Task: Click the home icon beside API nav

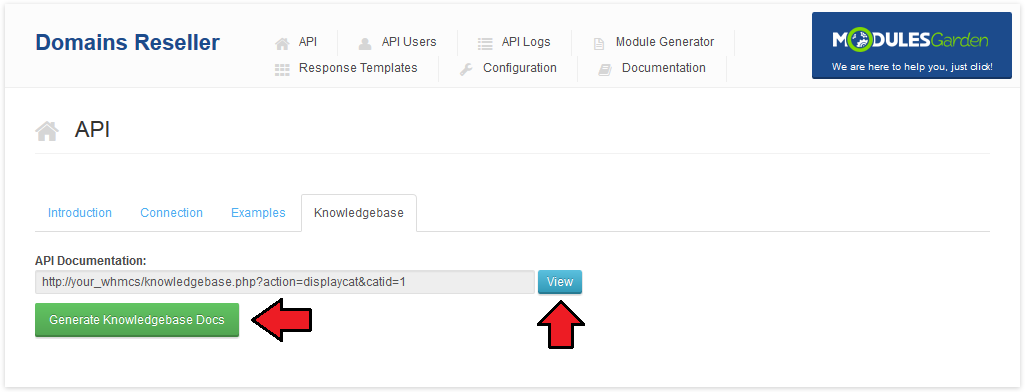Action: click(x=282, y=44)
